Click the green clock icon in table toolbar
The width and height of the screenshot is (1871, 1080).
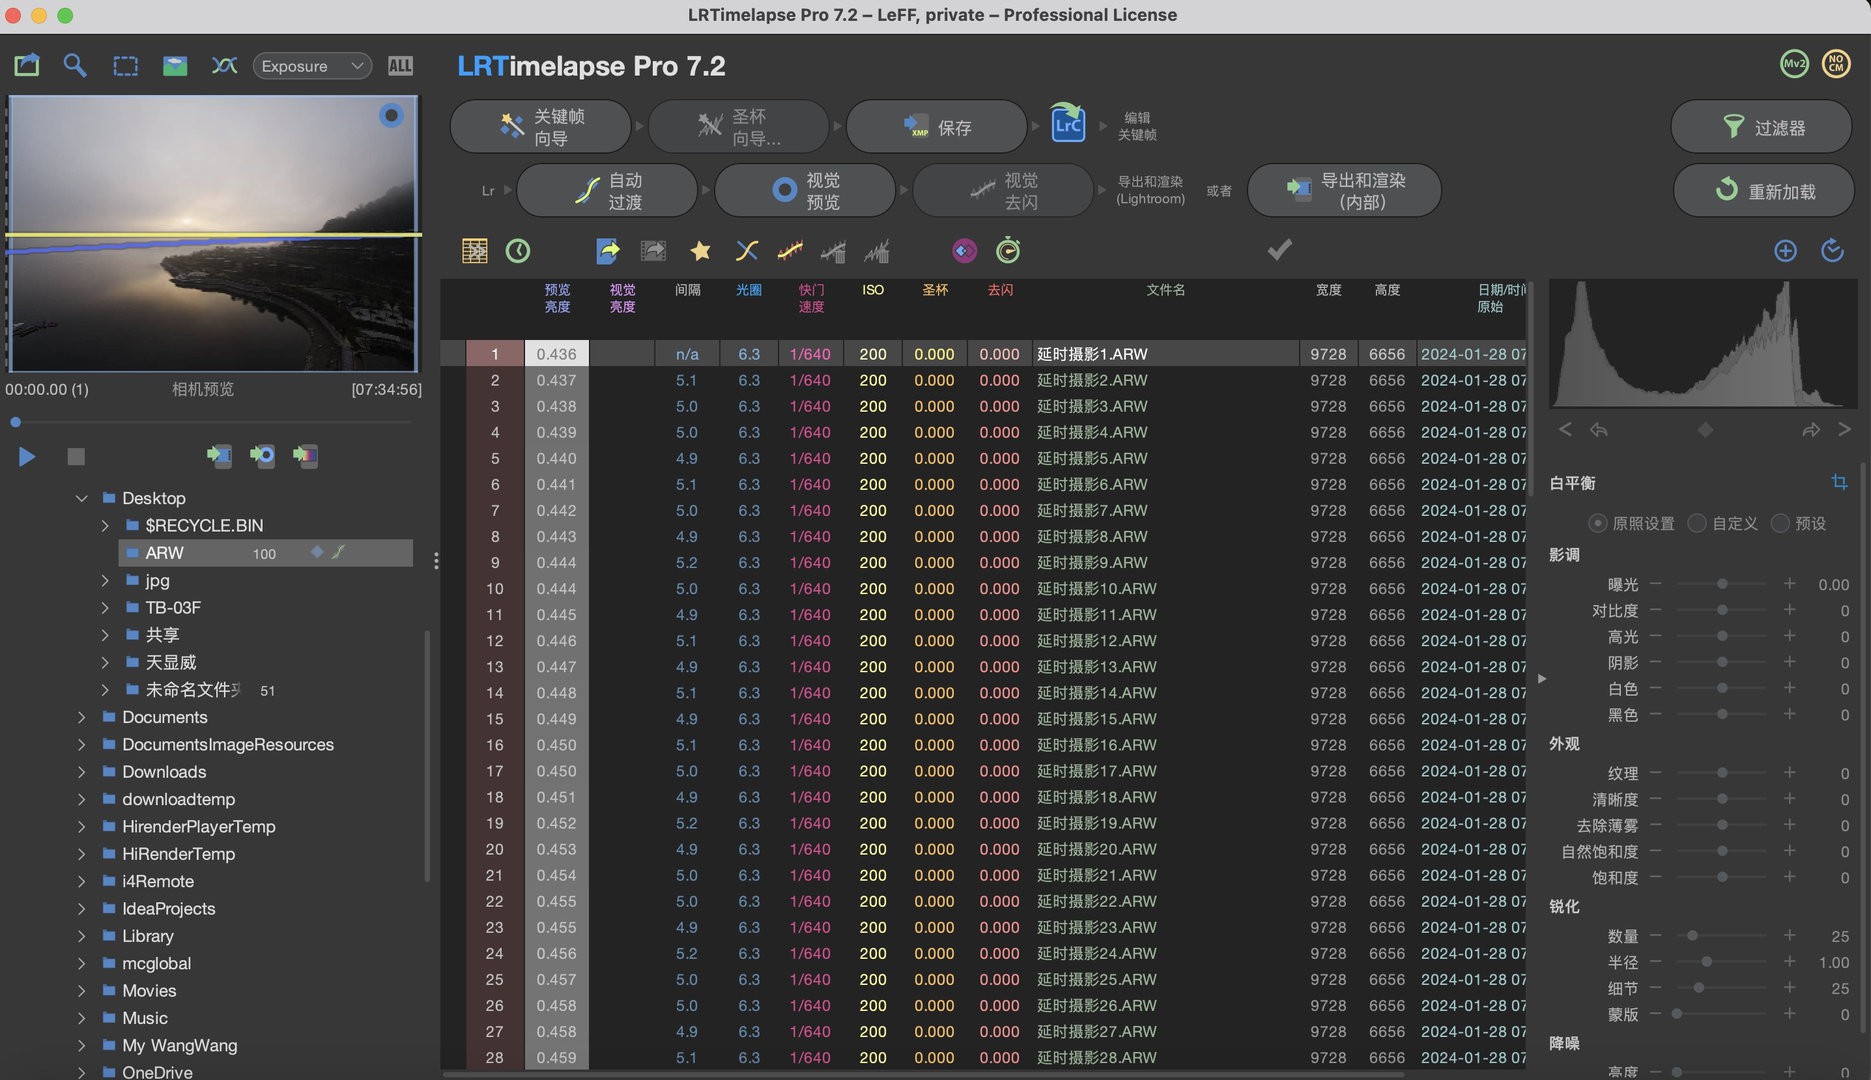(518, 251)
